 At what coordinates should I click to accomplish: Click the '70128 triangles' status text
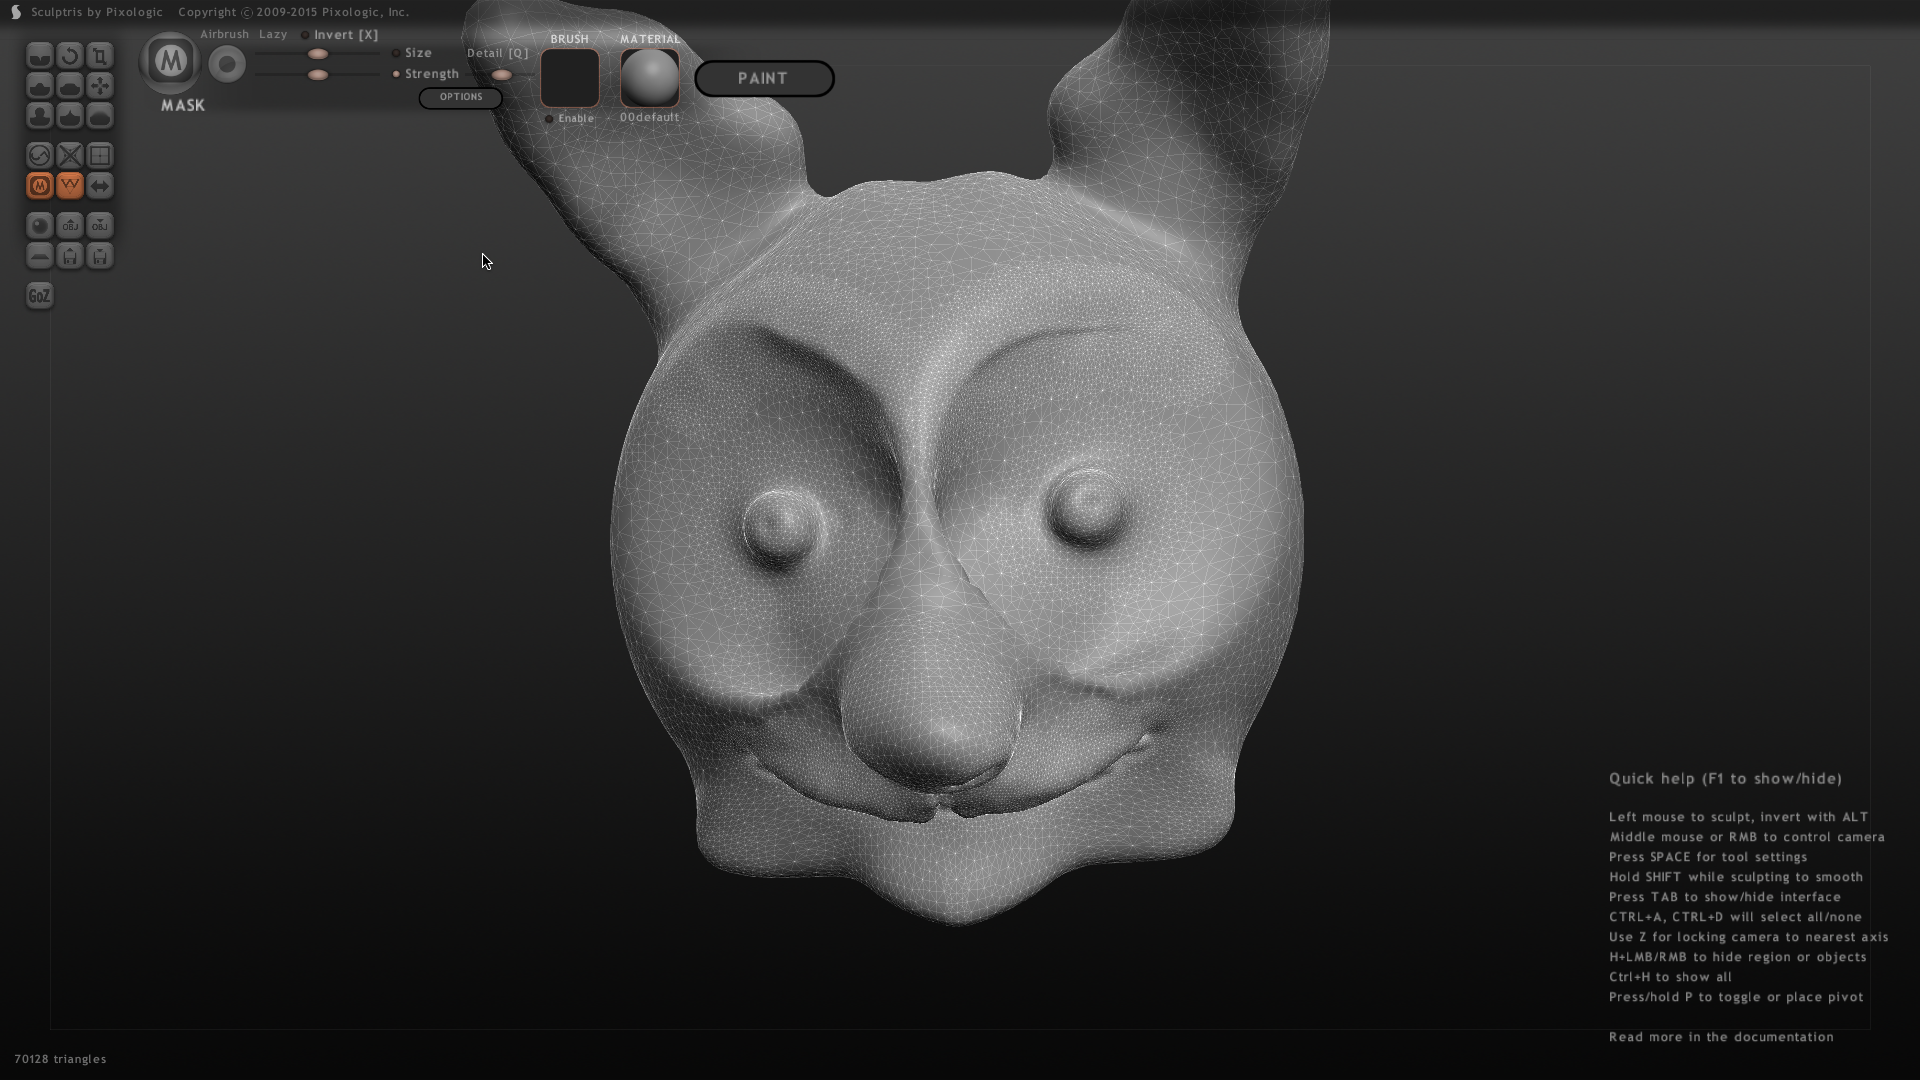[60, 1059]
